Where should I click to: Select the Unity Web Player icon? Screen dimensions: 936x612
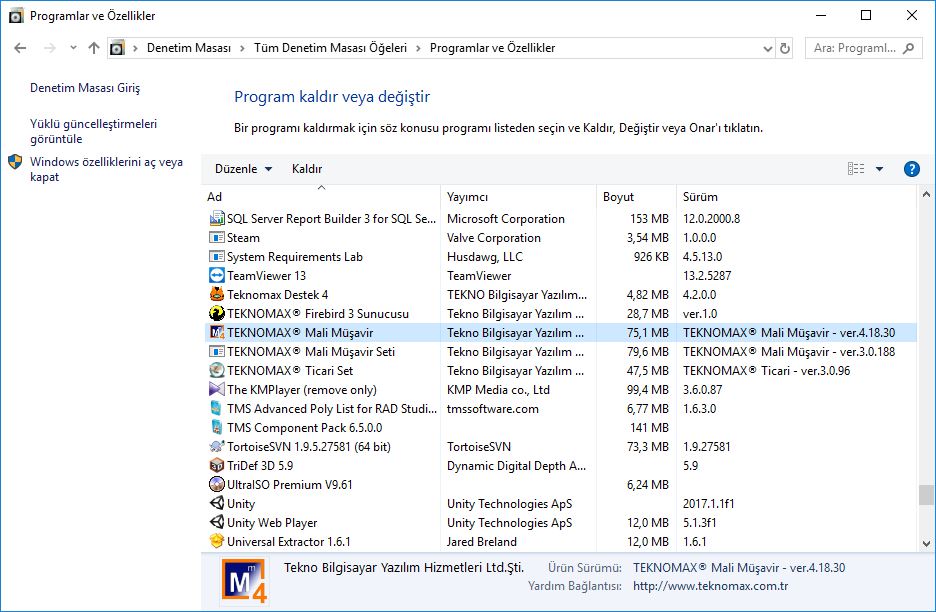click(x=217, y=523)
